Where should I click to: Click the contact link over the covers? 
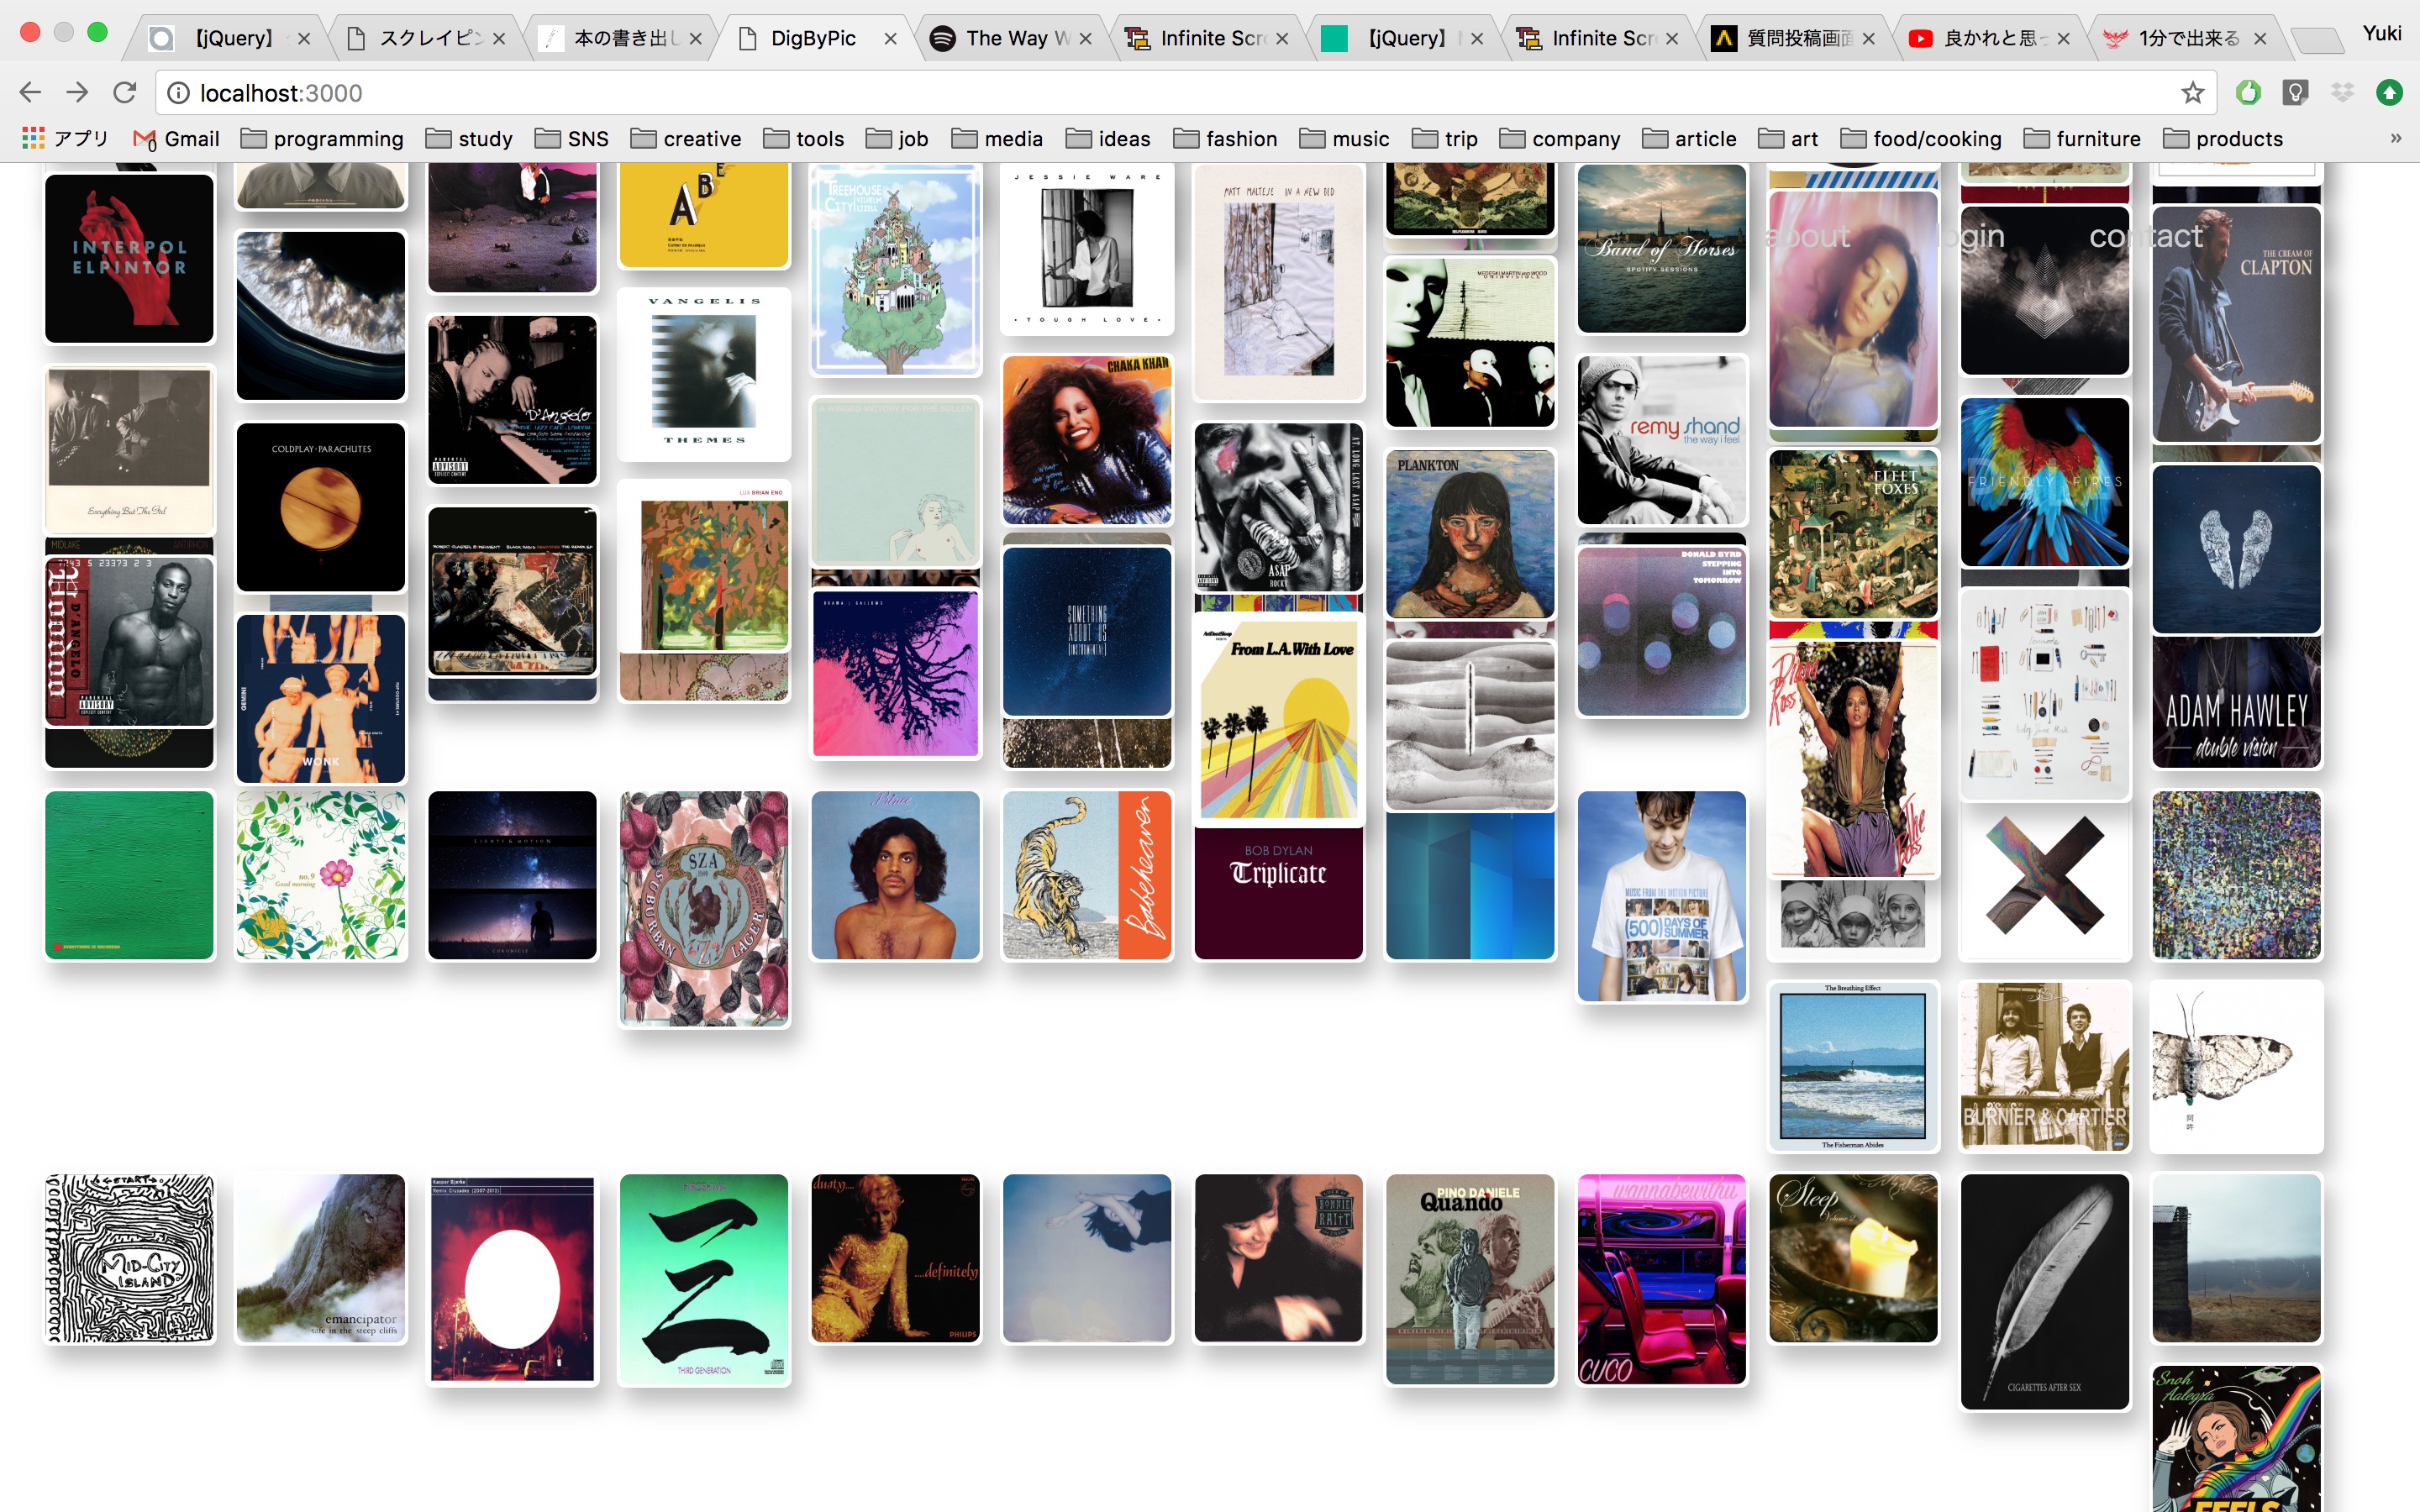2145,236
